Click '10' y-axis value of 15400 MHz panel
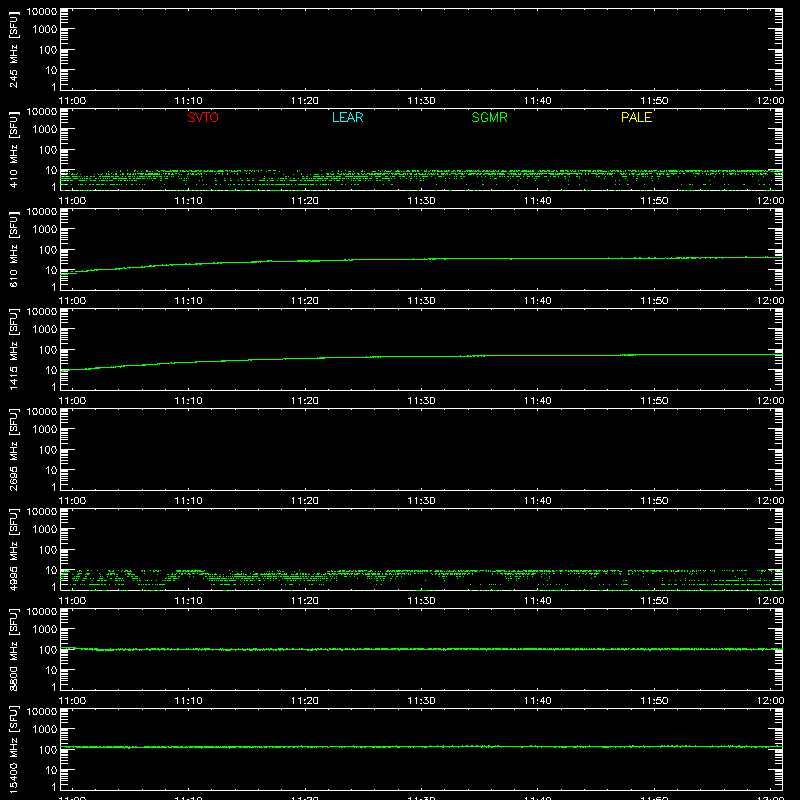This screenshot has height=800, width=800. [51, 770]
